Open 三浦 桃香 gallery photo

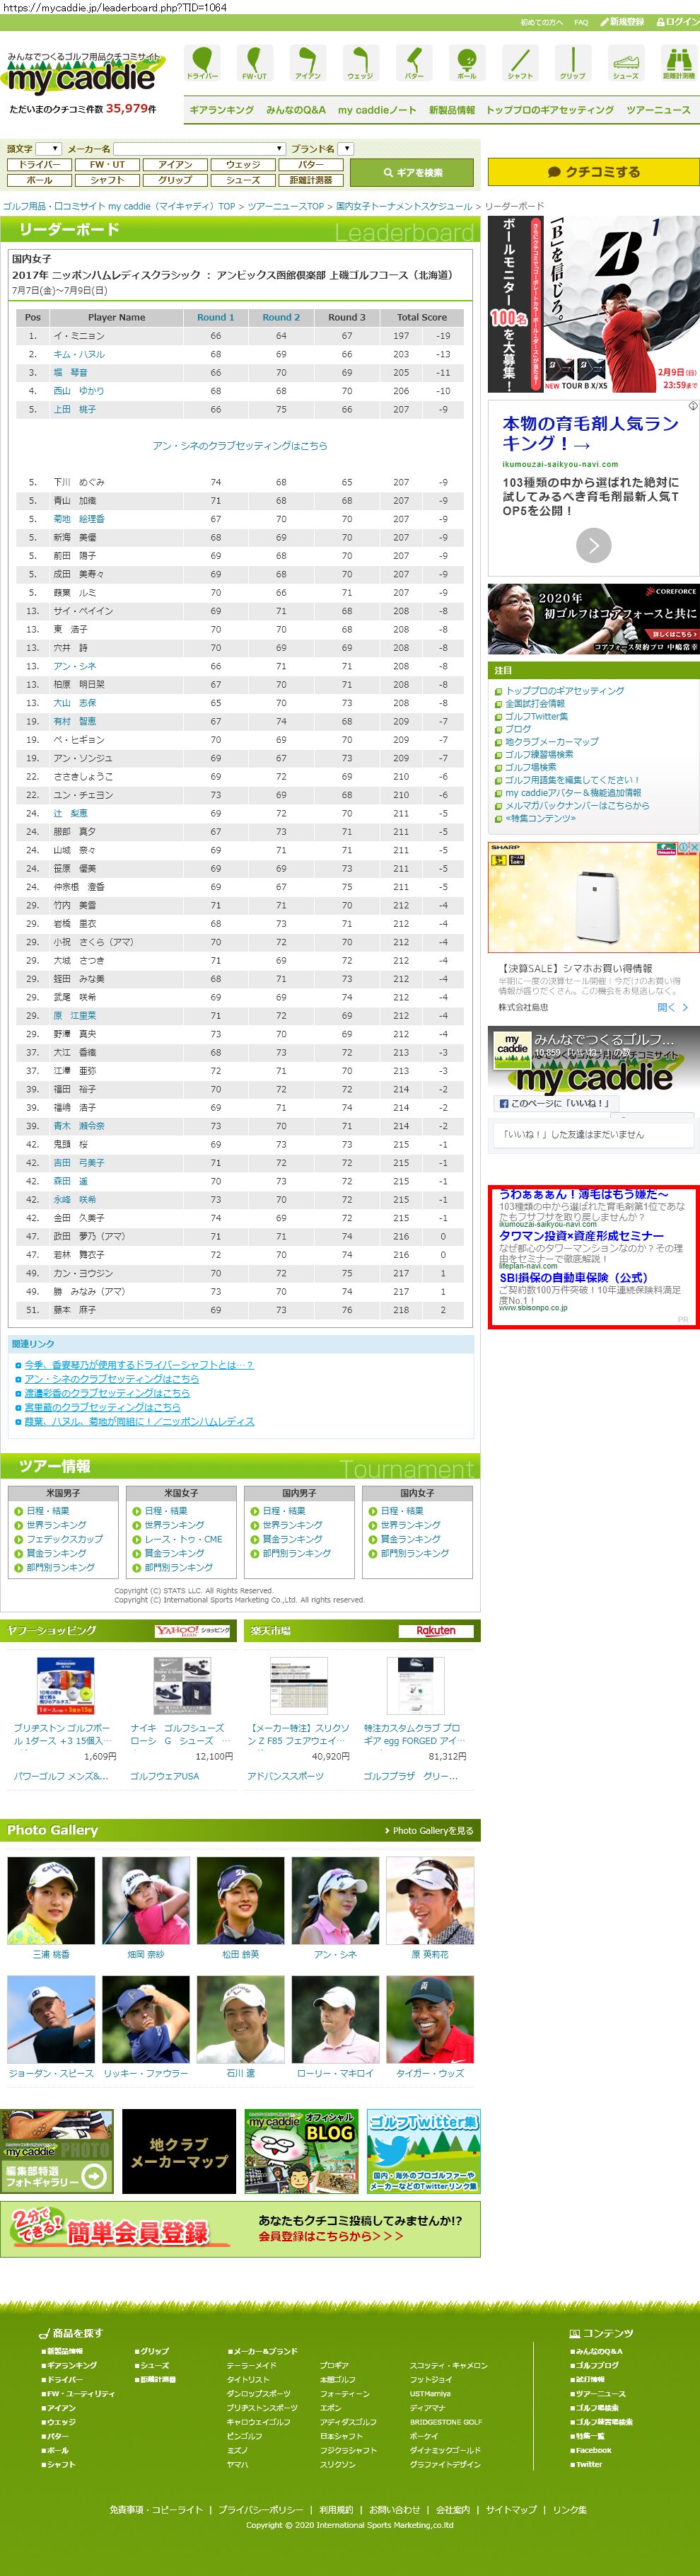[51, 1901]
